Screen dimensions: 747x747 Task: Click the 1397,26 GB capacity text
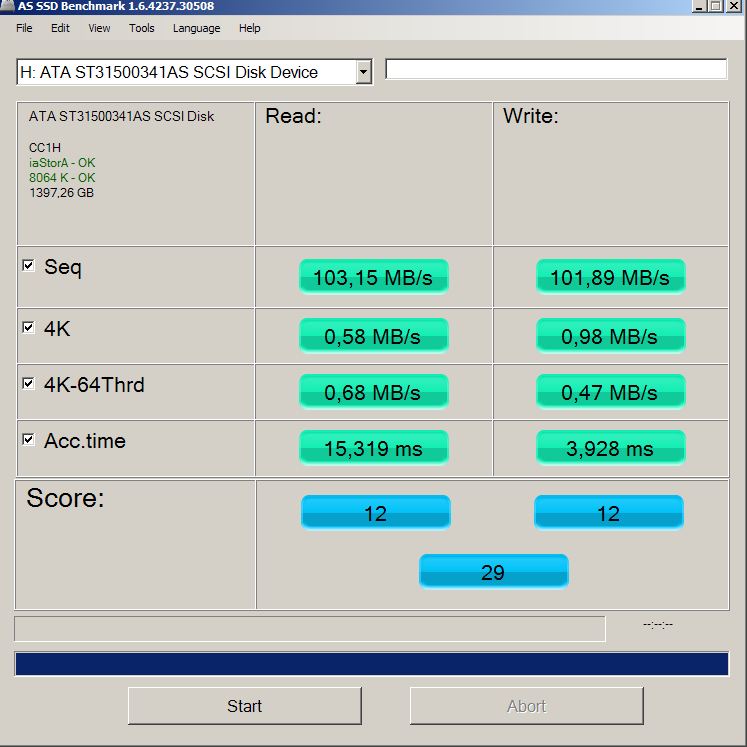click(61, 192)
